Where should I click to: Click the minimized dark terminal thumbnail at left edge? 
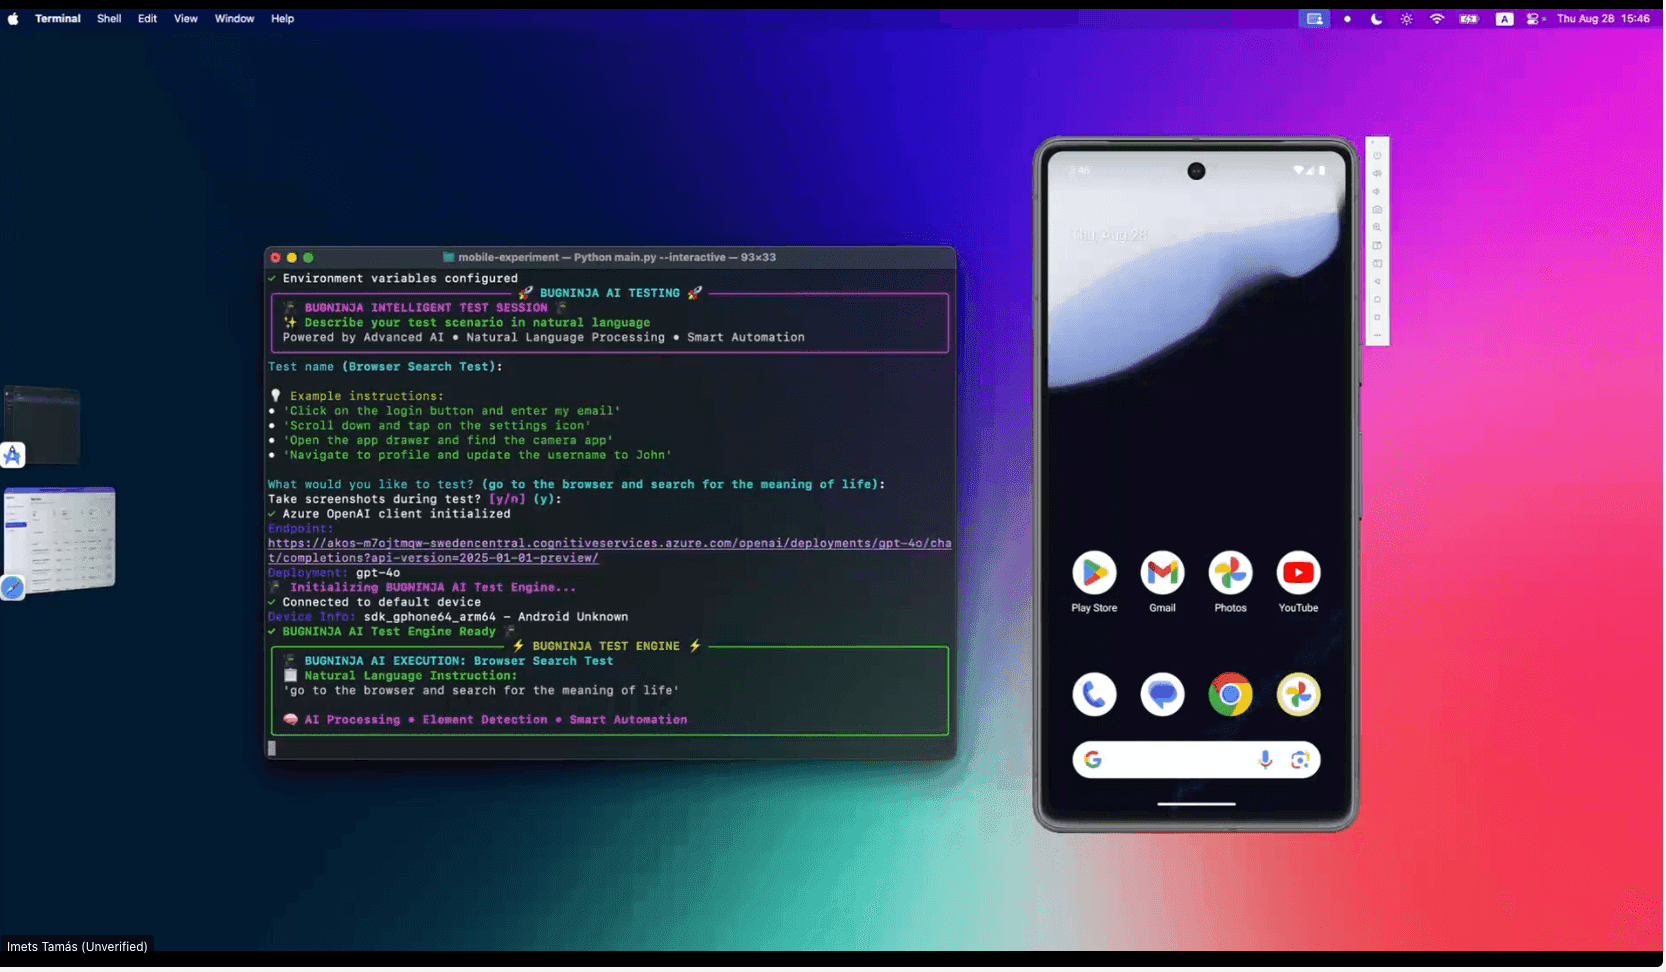pyautogui.click(x=42, y=426)
